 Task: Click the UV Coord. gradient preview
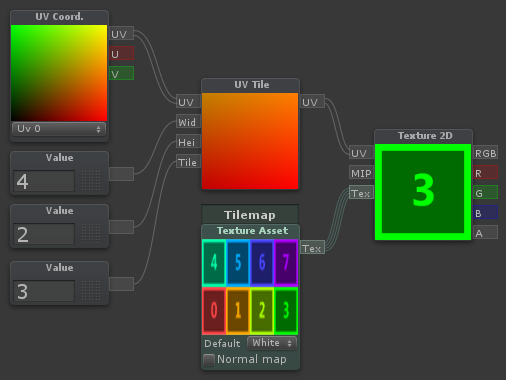(59, 73)
